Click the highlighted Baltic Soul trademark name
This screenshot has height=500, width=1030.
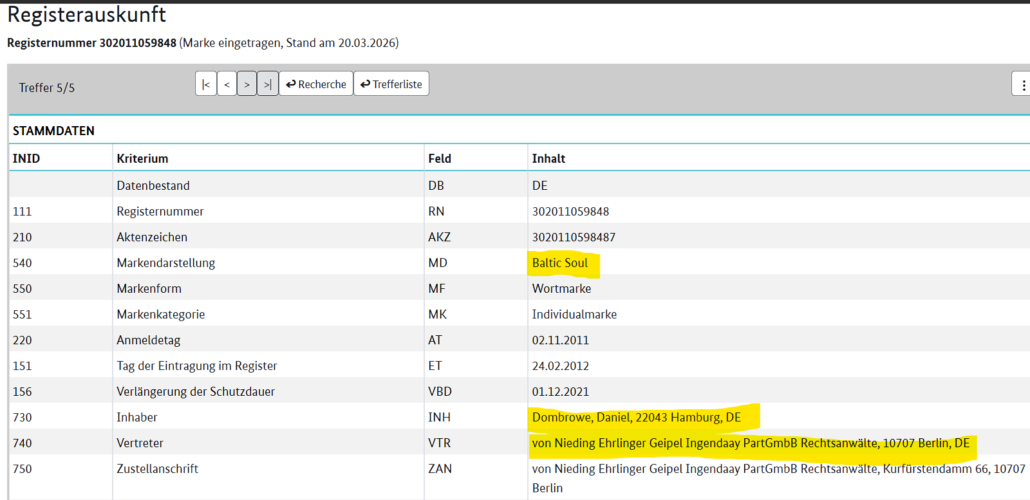tap(560, 263)
